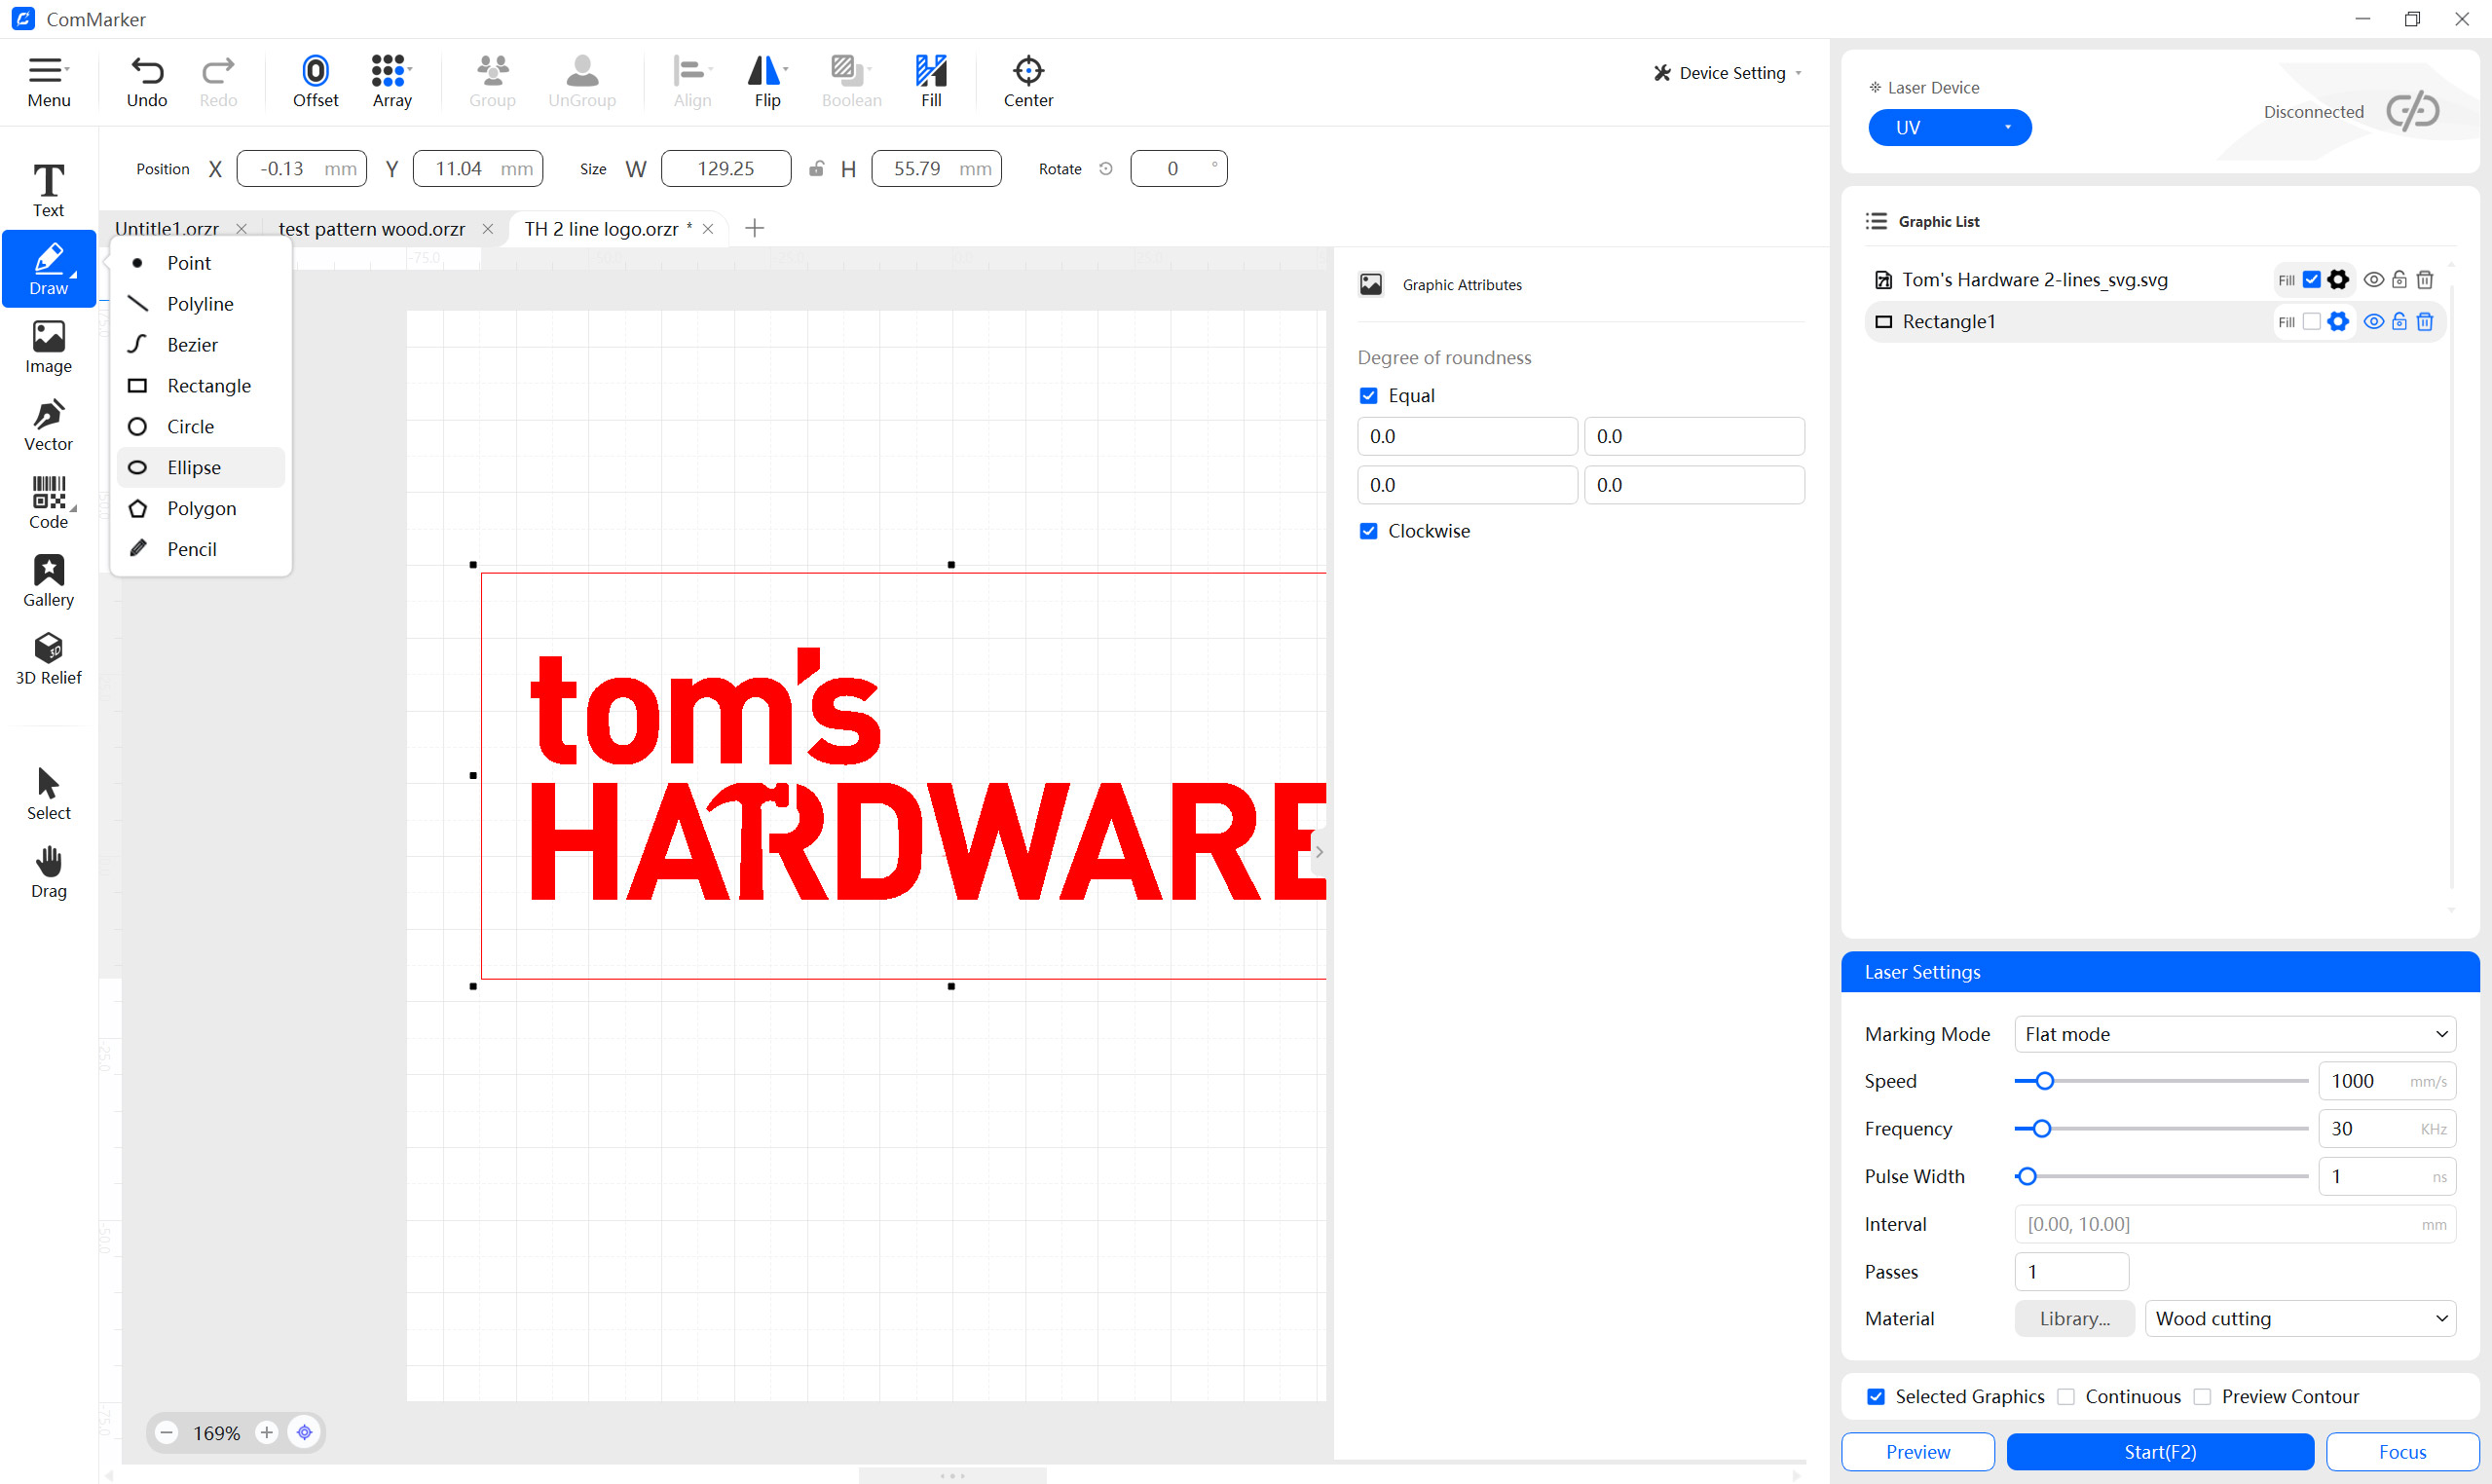This screenshot has height=1484, width=2492.
Task: Open the Gallery panel
Action: click(x=48, y=579)
